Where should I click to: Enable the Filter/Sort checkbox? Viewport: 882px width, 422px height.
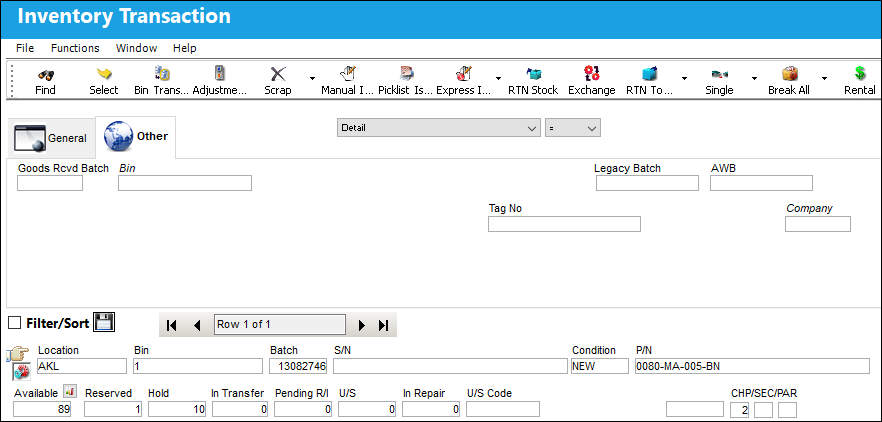15,323
